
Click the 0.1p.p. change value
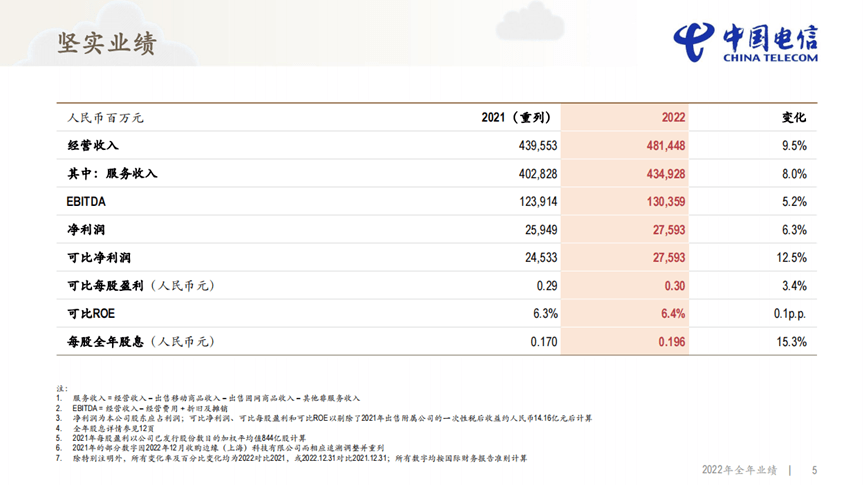(x=790, y=314)
